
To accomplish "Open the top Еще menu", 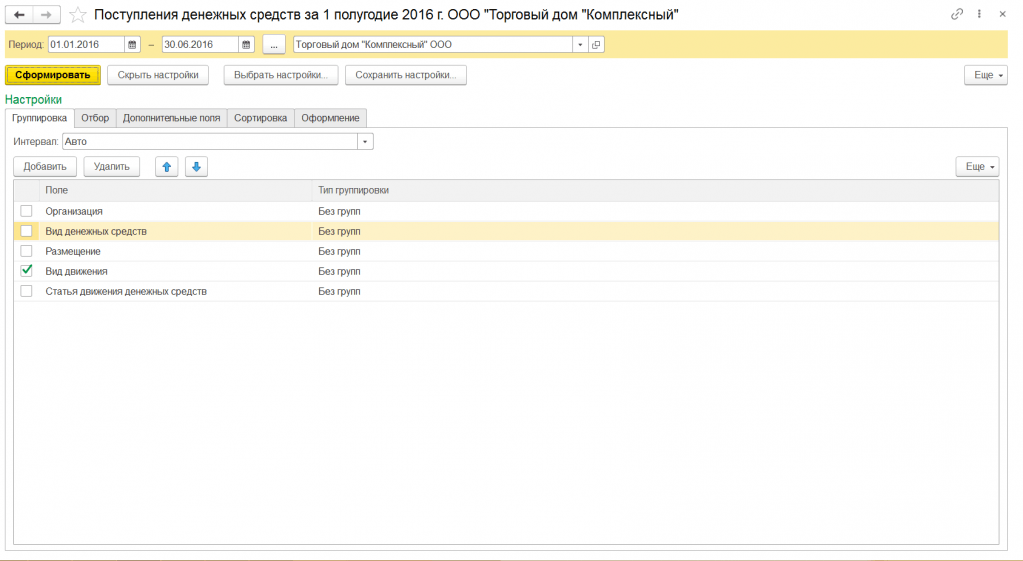I will 985,75.
